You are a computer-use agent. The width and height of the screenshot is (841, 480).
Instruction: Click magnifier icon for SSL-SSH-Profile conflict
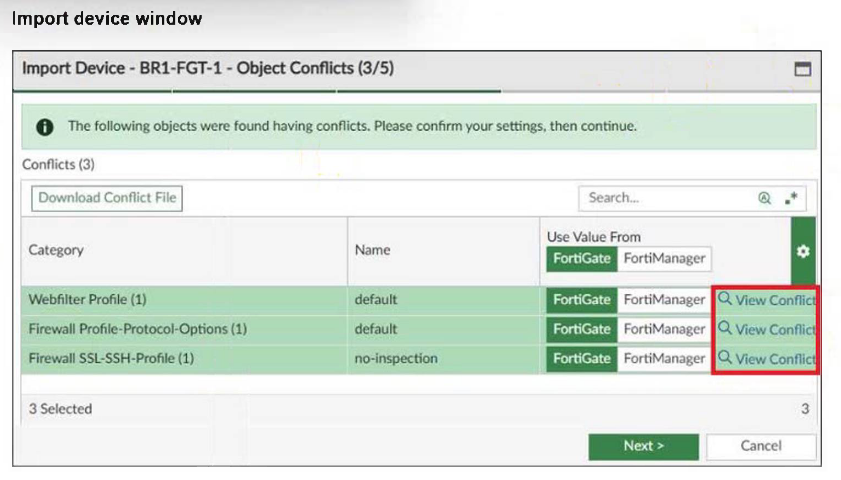(x=726, y=358)
